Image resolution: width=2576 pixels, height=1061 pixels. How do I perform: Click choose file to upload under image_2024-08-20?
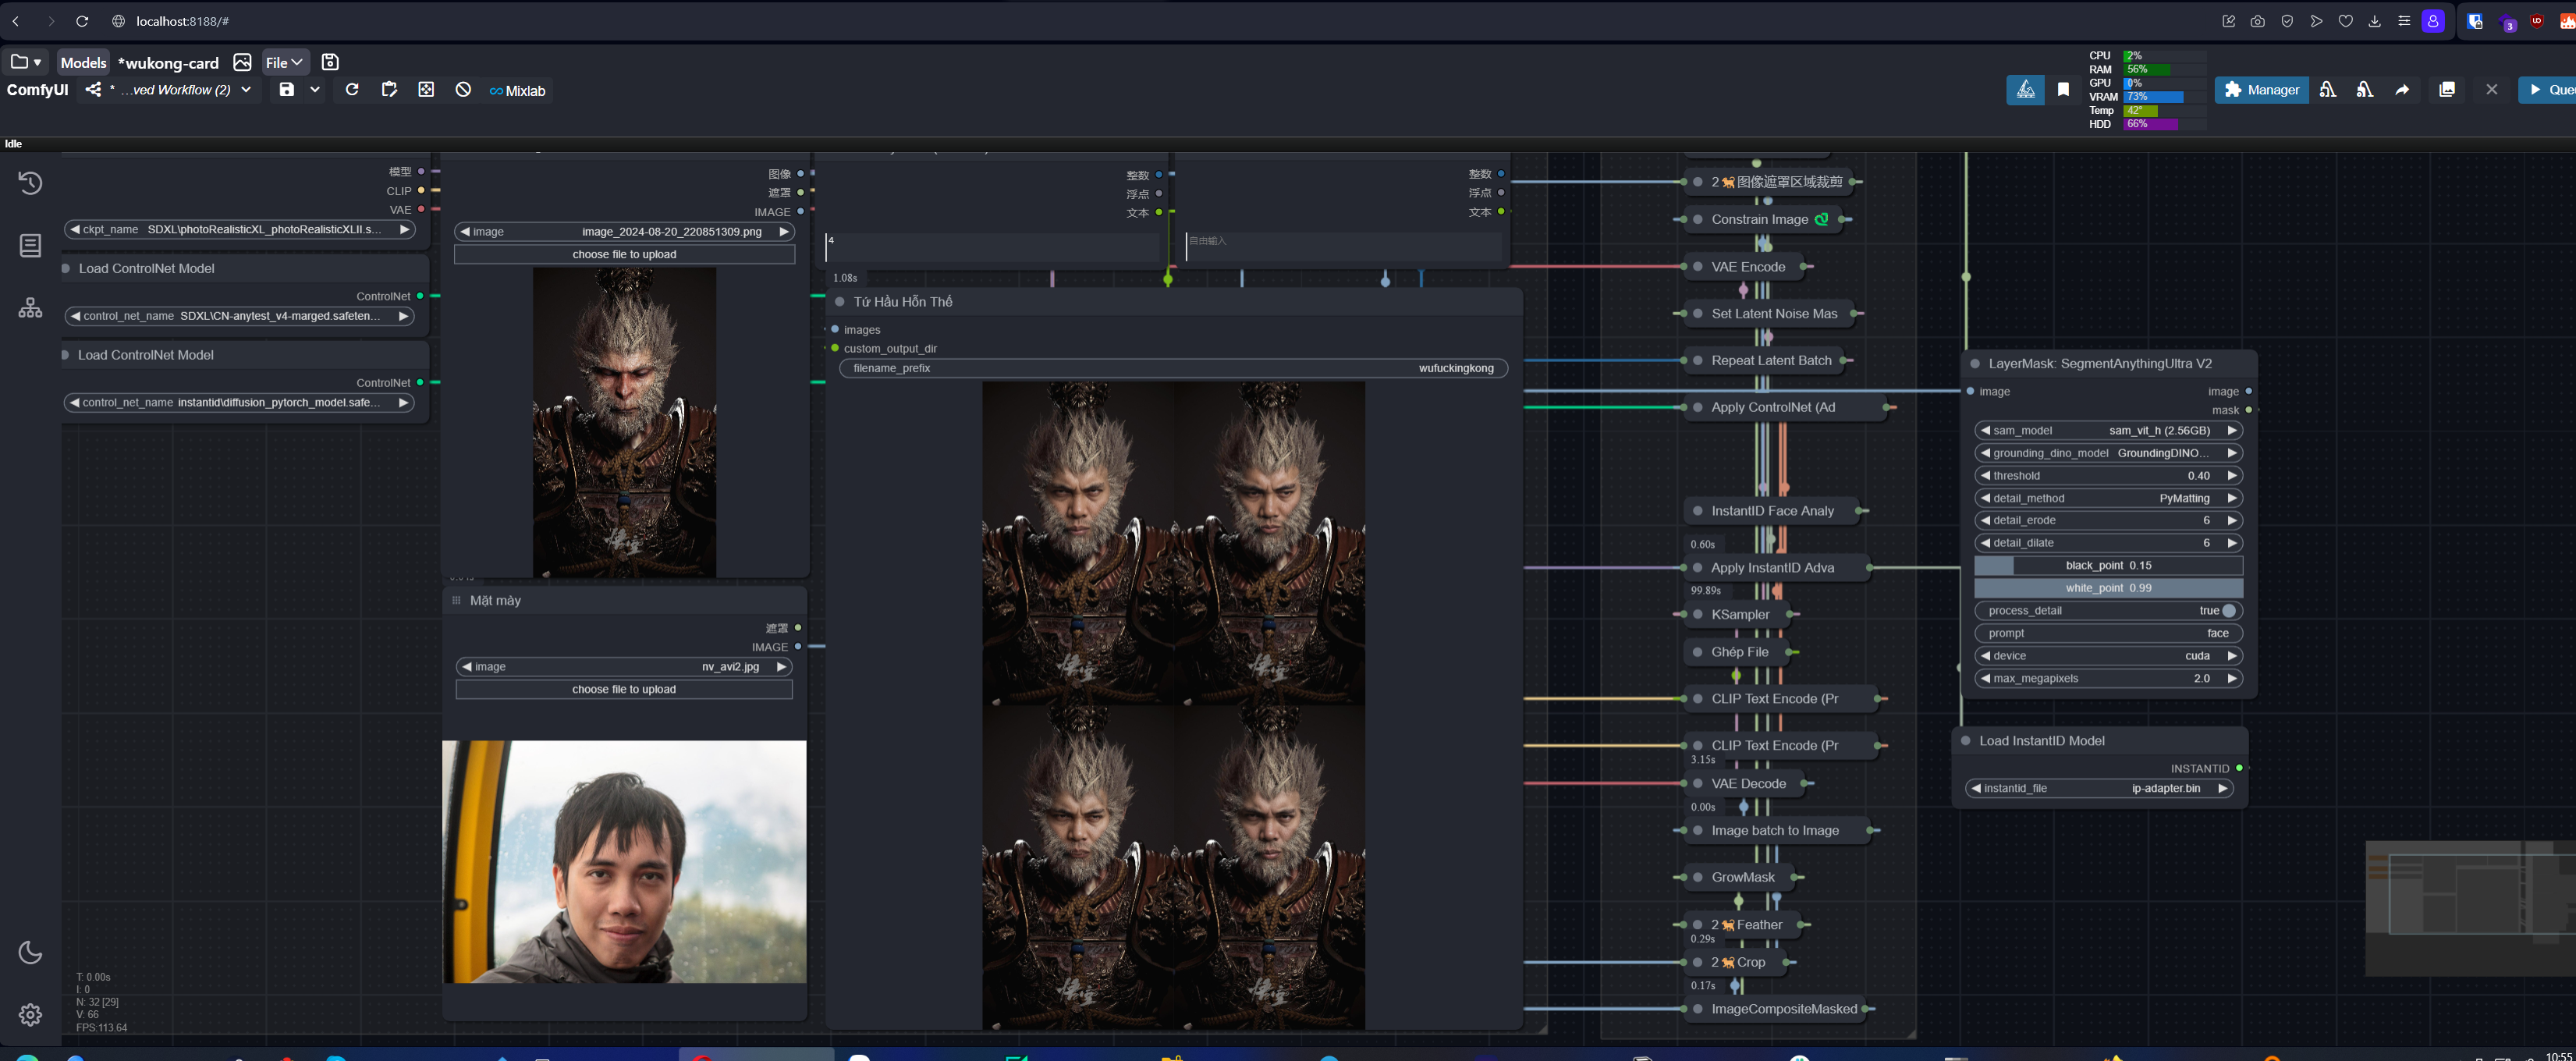point(624,254)
